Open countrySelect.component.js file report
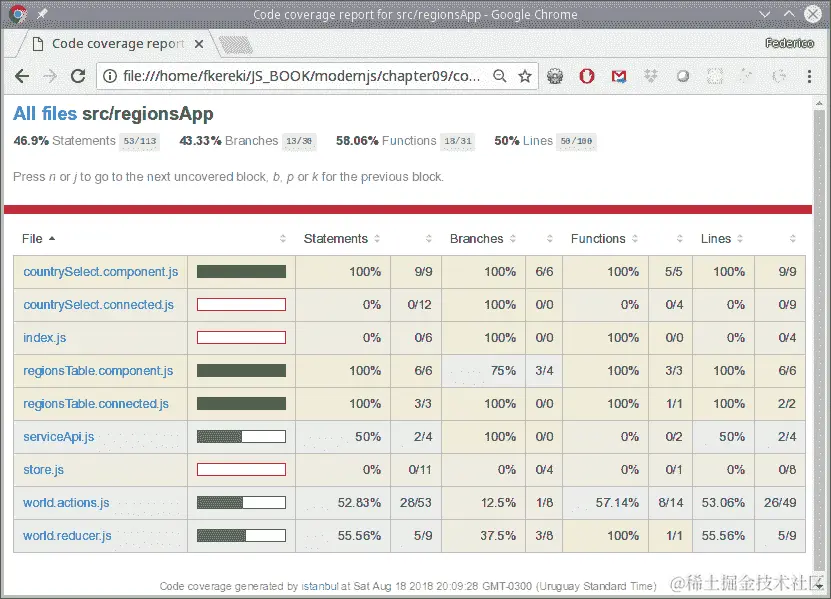The height and width of the screenshot is (599, 831). pos(101,272)
